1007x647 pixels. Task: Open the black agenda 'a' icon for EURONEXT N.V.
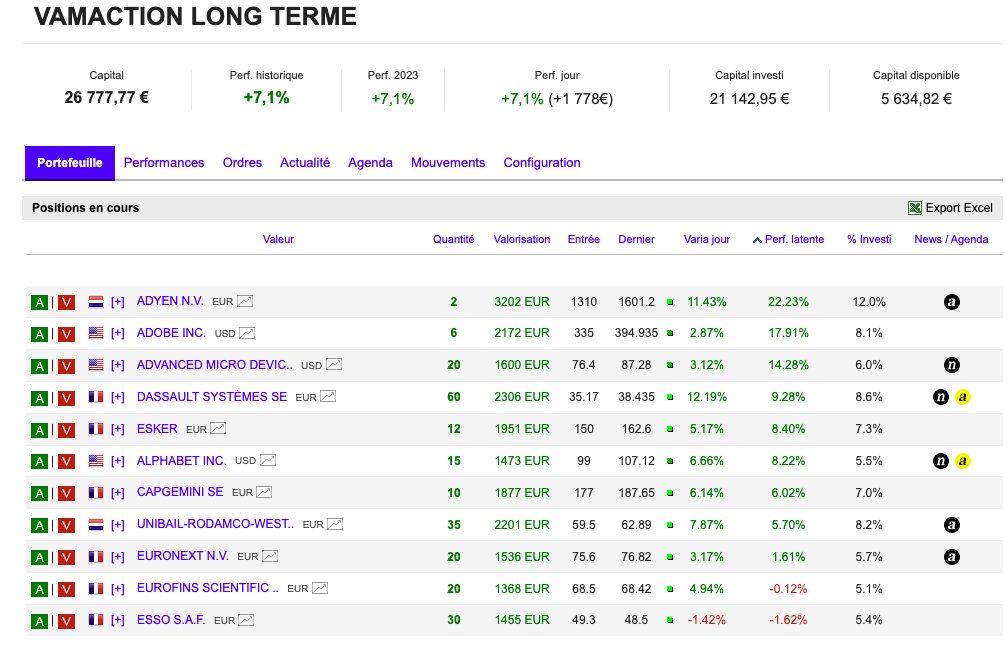952,557
